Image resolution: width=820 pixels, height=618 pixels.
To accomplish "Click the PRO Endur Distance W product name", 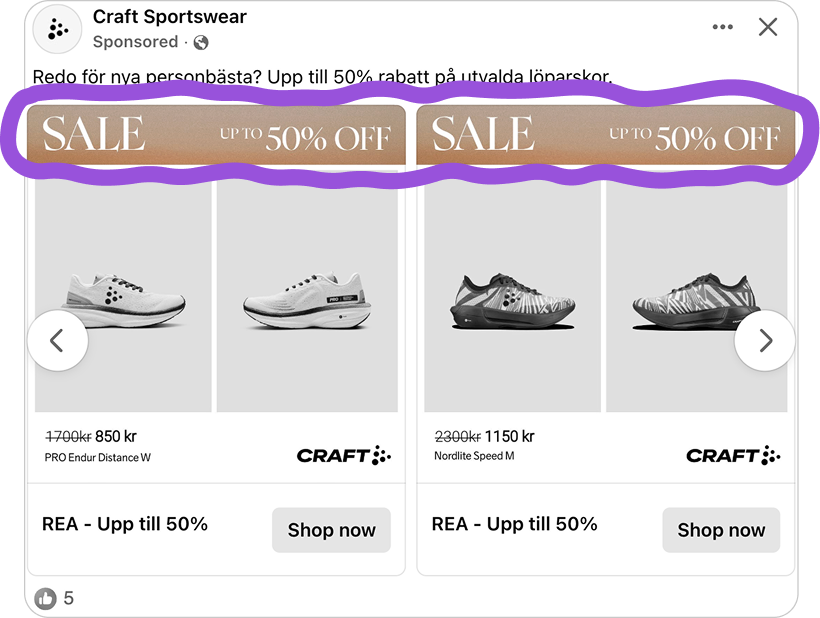I will coord(98,457).
